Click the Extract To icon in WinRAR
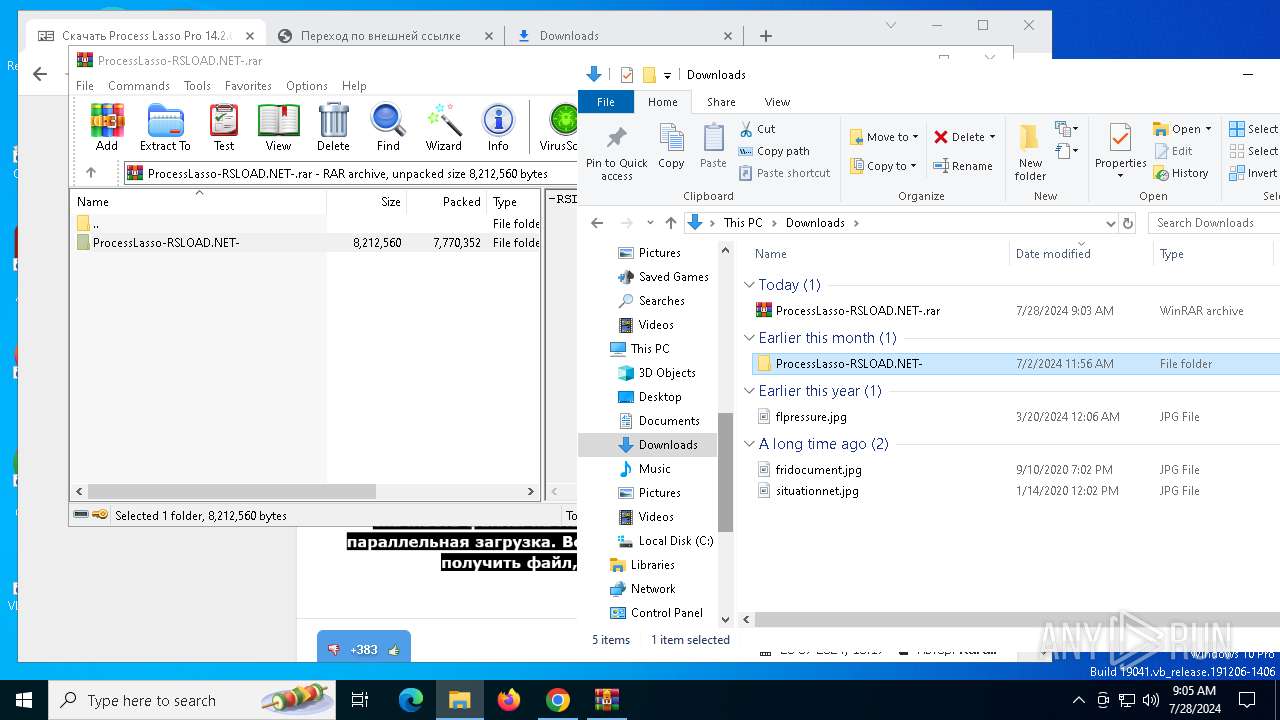This screenshot has width=1280, height=720. point(165,127)
